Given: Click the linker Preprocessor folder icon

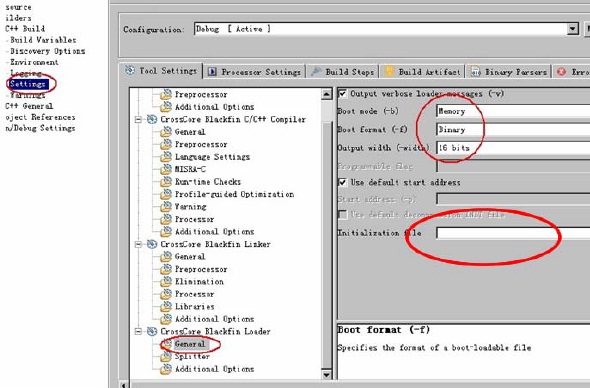Looking at the screenshot, I should pos(166,269).
